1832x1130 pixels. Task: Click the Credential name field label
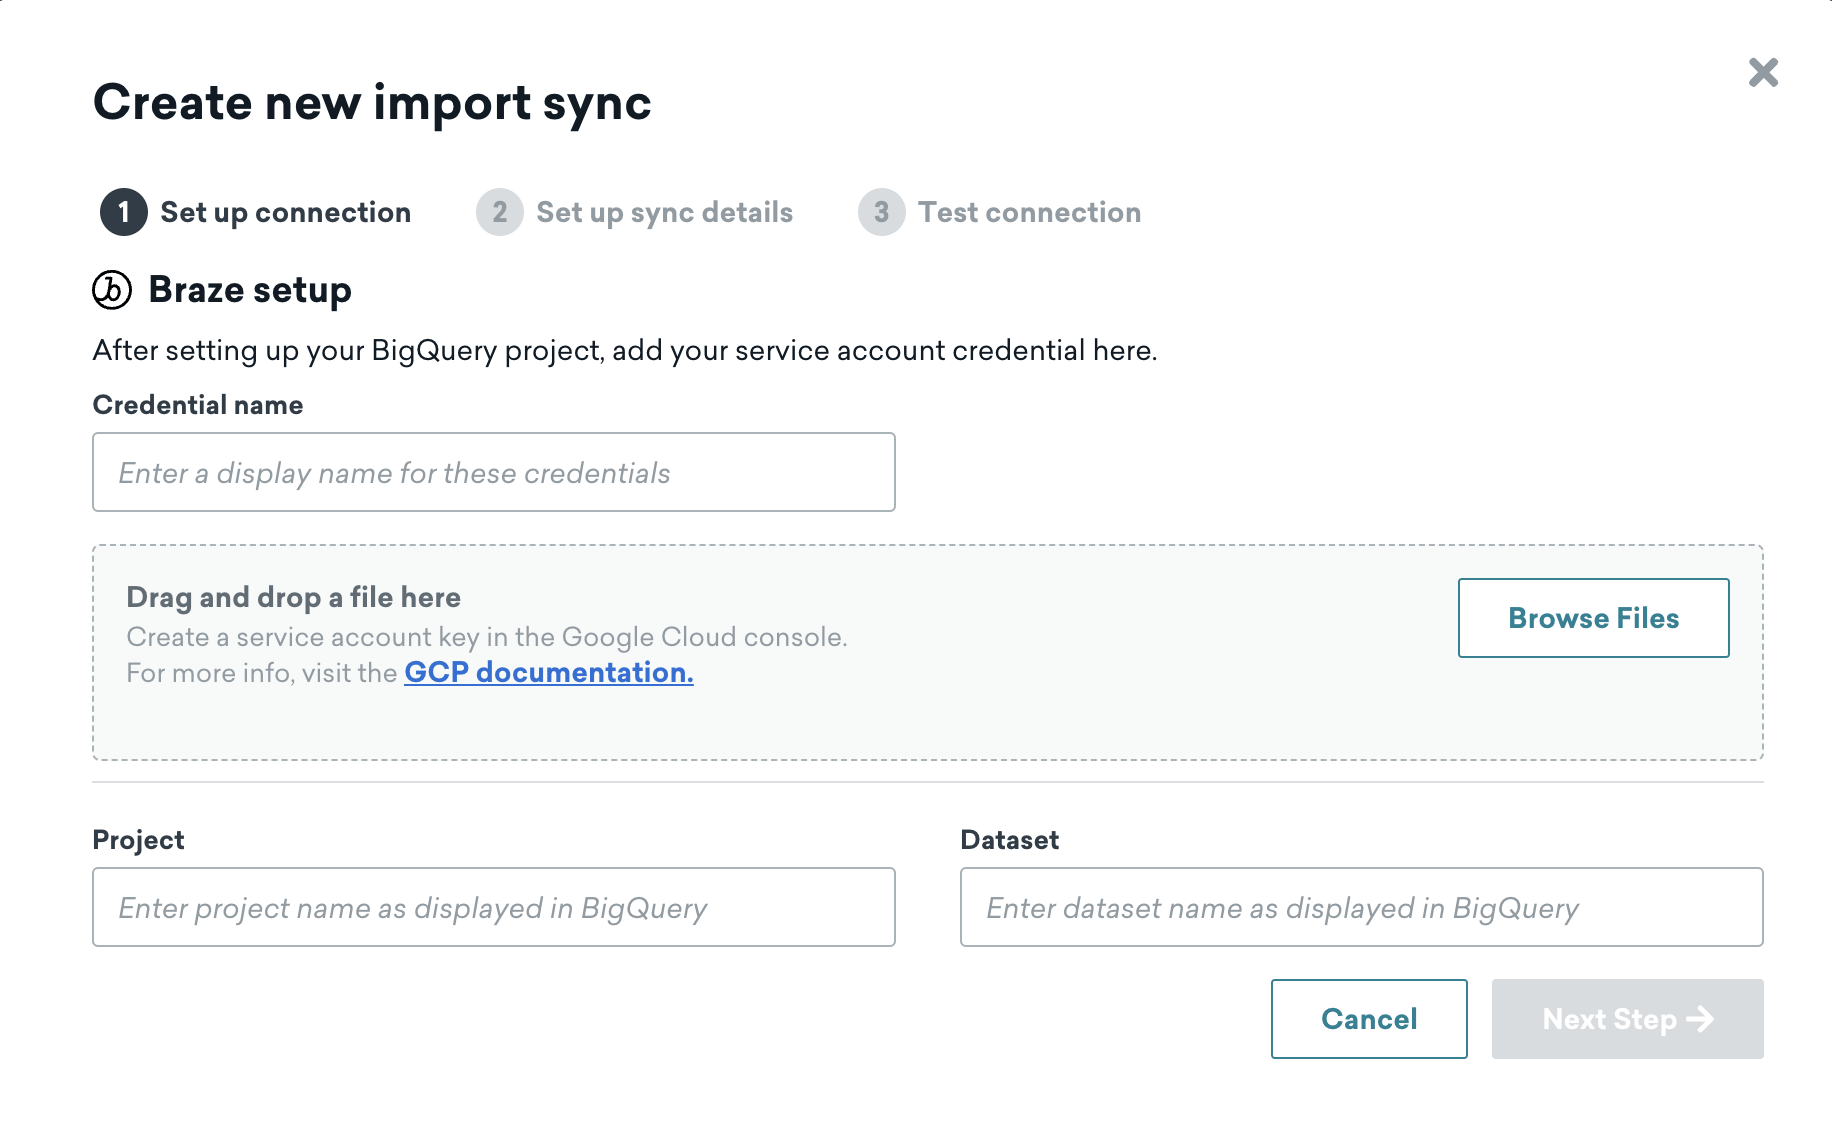(198, 405)
